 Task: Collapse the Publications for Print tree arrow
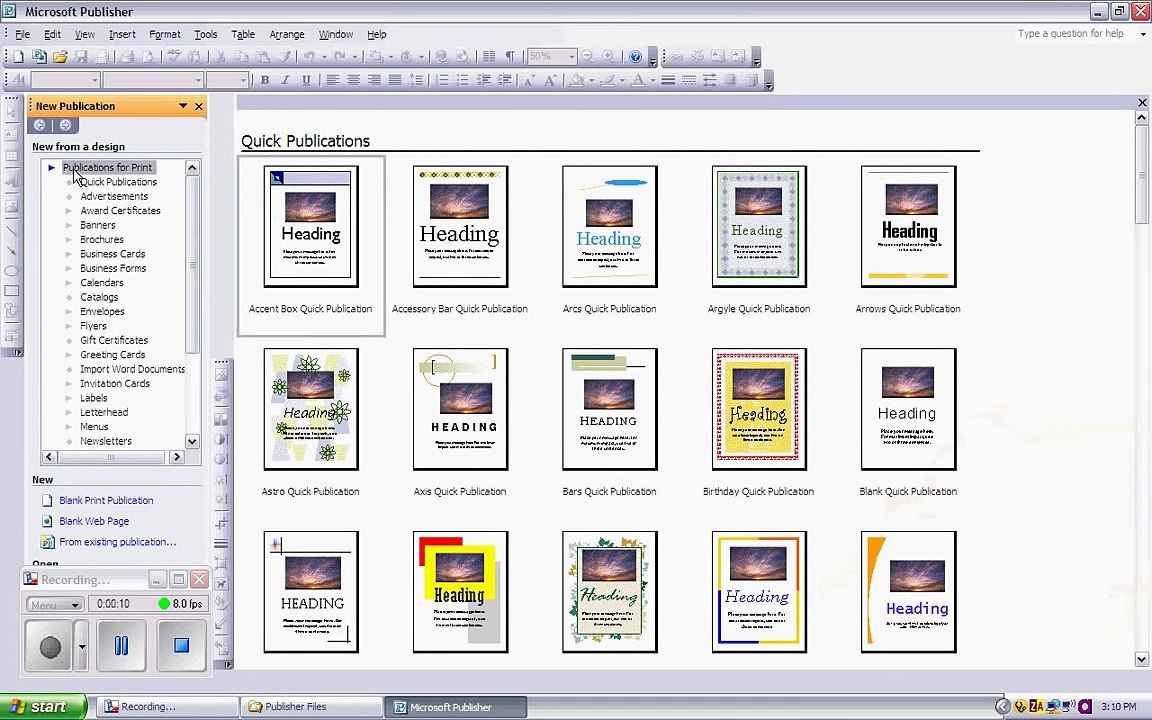pyautogui.click(x=51, y=168)
